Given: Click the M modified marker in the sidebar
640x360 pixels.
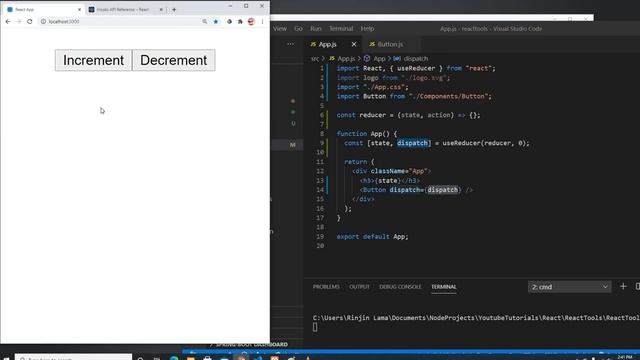Looking at the screenshot, I should point(293,145).
